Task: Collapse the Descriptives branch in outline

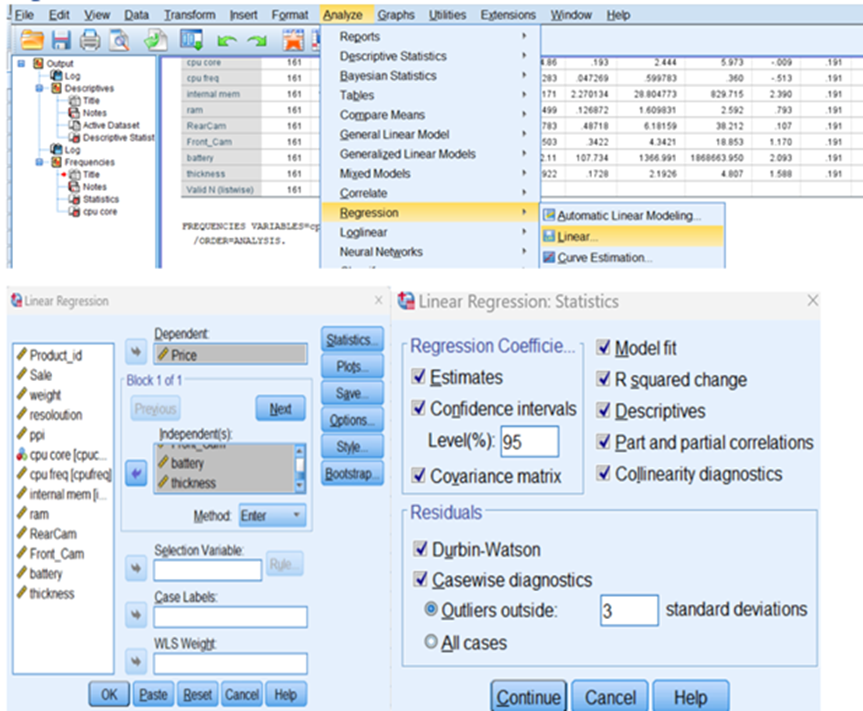Action: (x=40, y=88)
